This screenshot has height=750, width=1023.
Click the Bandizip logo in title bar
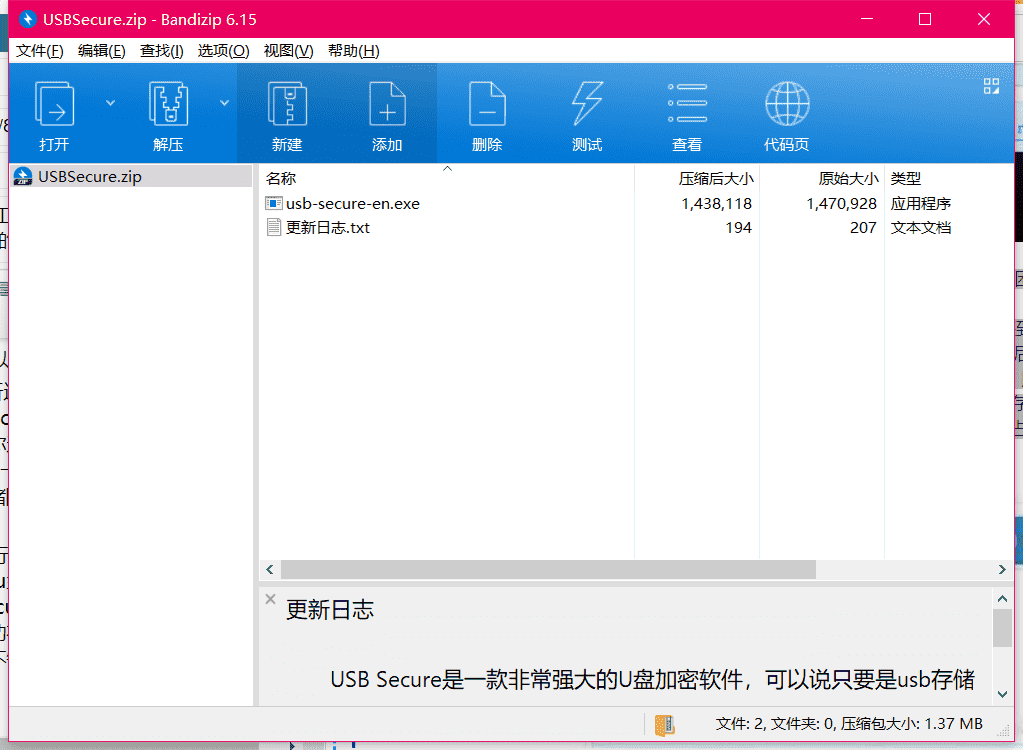click(27, 19)
